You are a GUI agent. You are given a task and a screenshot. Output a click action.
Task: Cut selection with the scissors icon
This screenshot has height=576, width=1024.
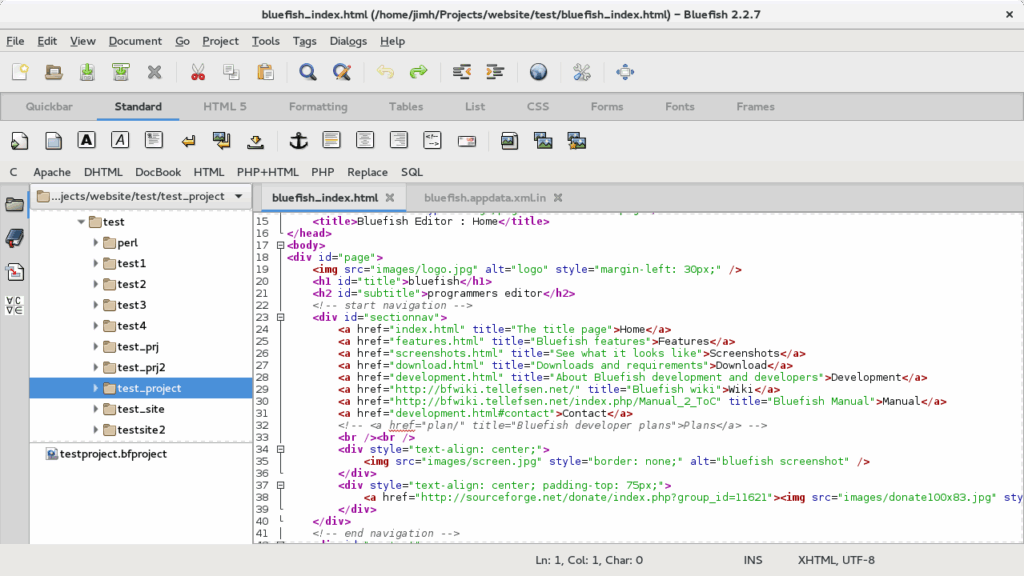[198, 72]
